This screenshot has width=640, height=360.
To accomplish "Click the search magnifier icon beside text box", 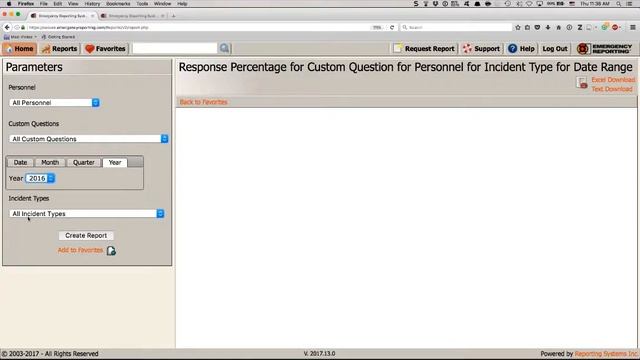I will tap(224, 49).
